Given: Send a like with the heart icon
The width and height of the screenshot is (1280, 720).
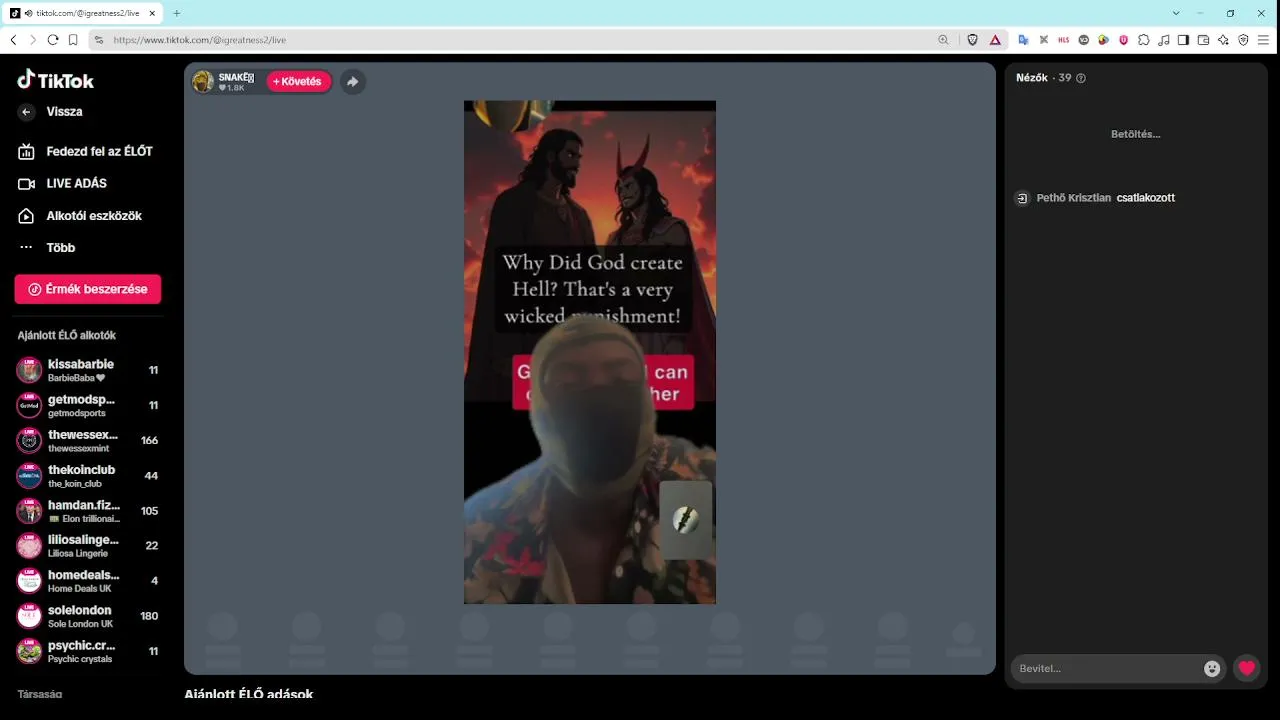Looking at the screenshot, I should [x=1246, y=668].
